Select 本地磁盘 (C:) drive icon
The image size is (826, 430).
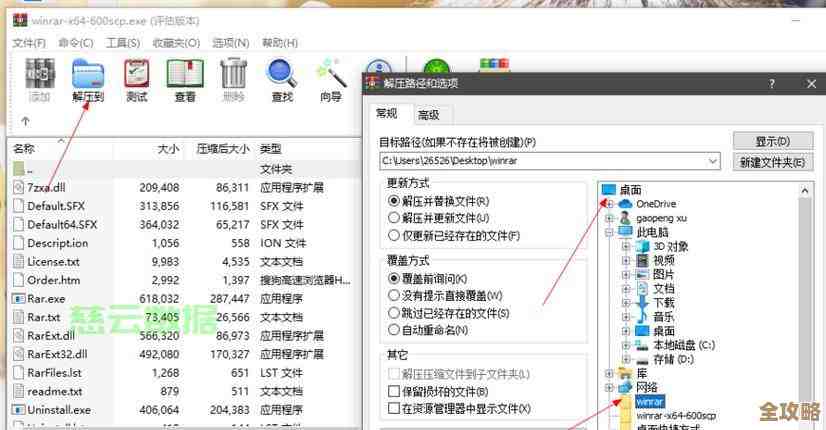(642, 345)
